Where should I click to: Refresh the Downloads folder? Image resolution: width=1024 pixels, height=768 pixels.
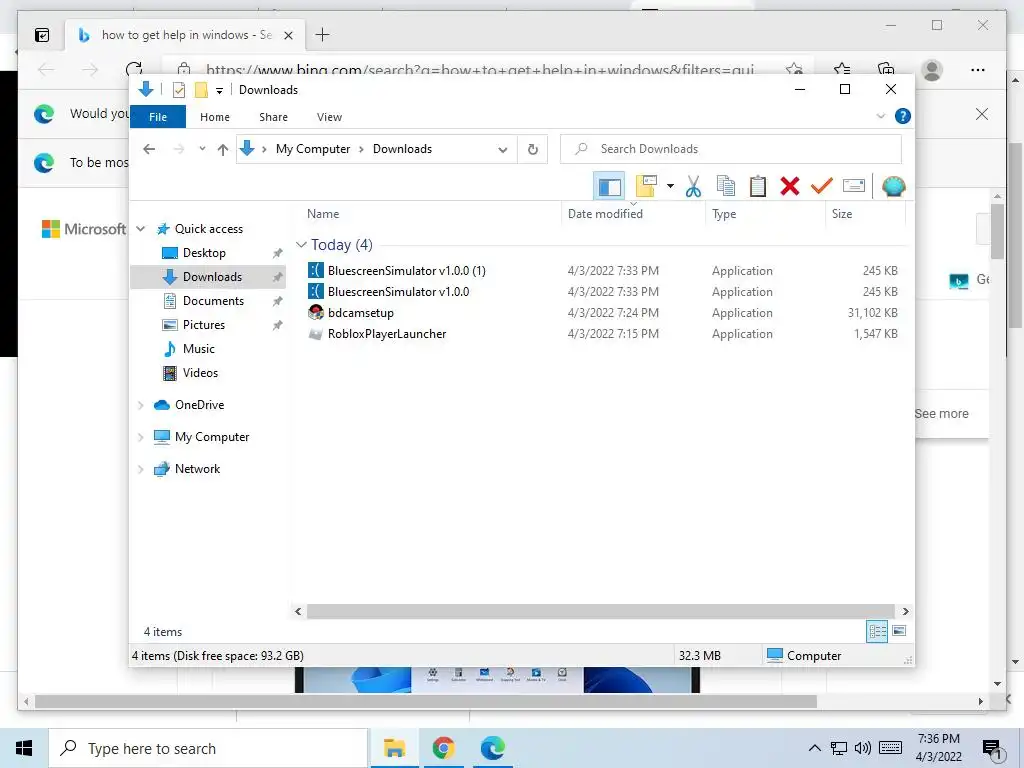coord(533,150)
